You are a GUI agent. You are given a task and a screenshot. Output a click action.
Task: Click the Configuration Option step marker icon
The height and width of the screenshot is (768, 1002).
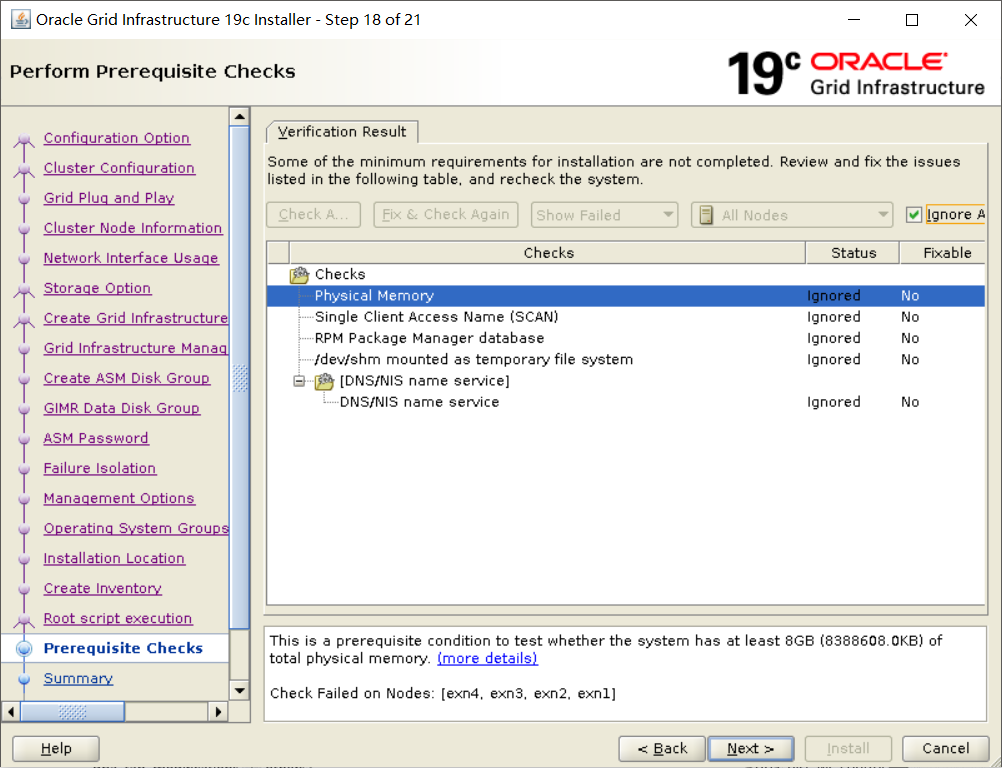[24, 139]
